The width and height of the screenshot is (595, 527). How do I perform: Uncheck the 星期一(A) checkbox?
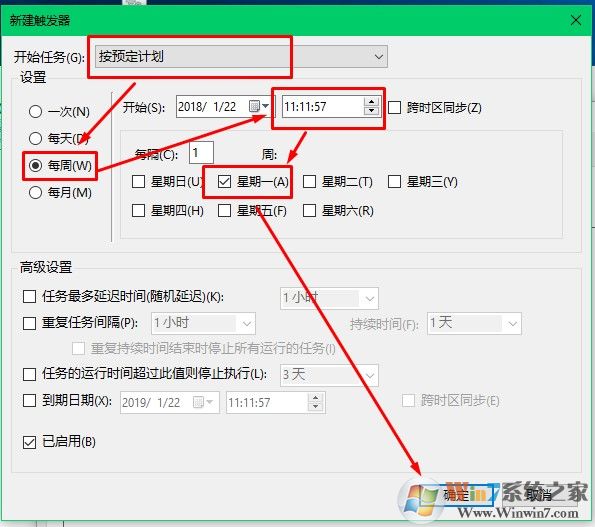coord(225,181)
